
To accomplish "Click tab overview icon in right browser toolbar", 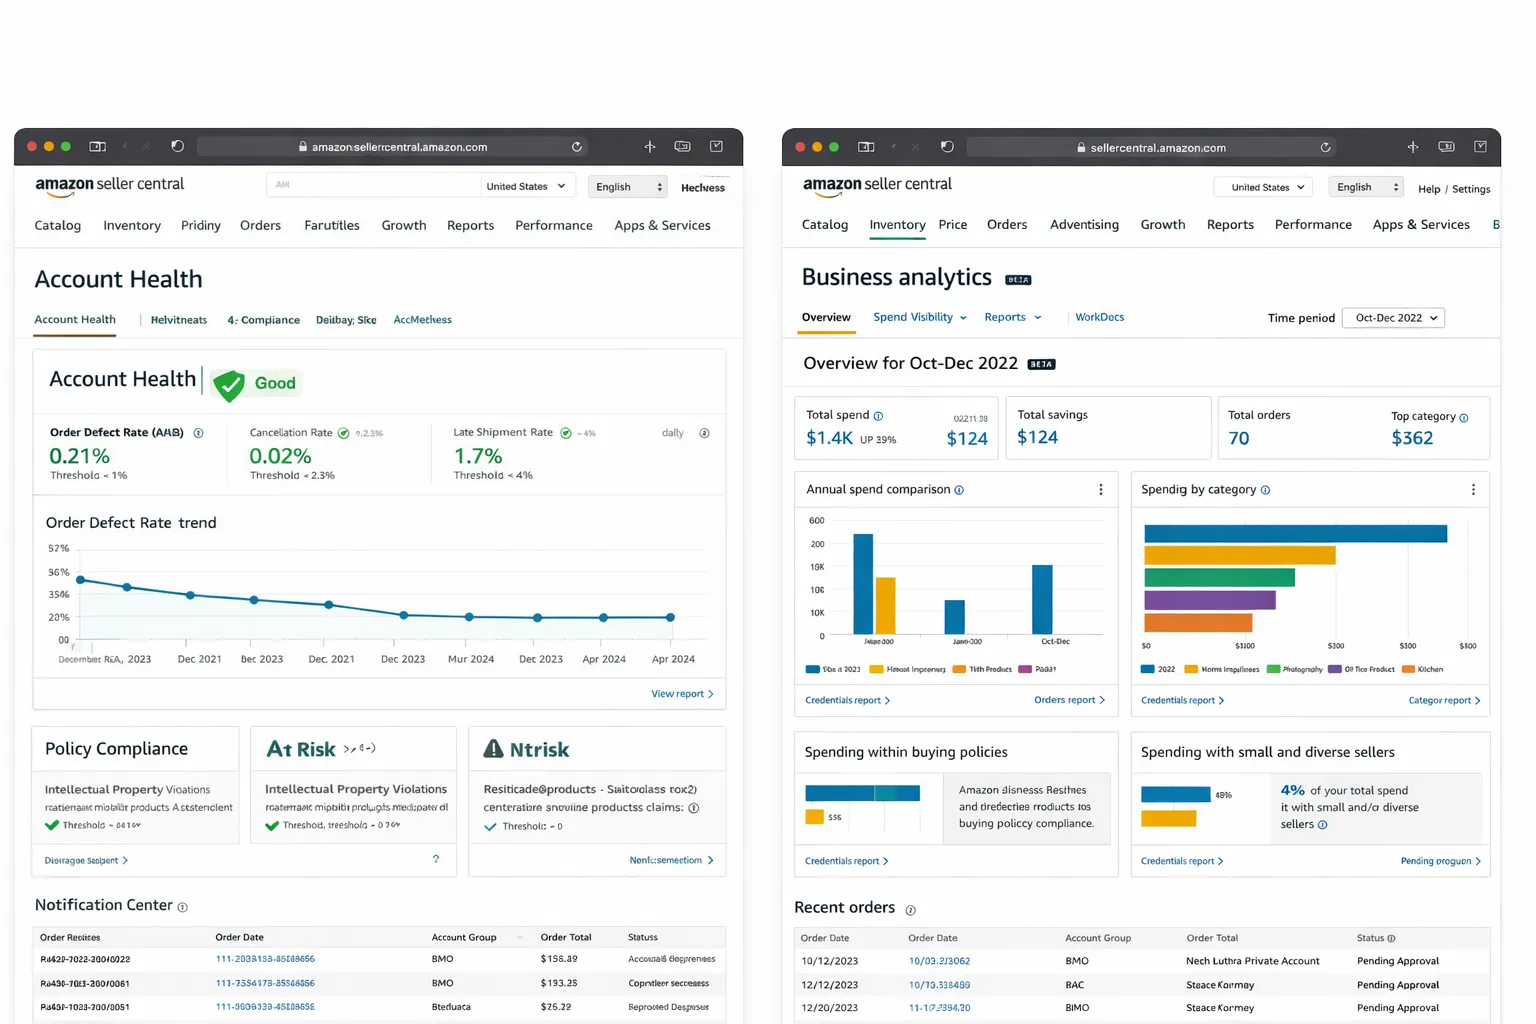I will [1446, 147].
